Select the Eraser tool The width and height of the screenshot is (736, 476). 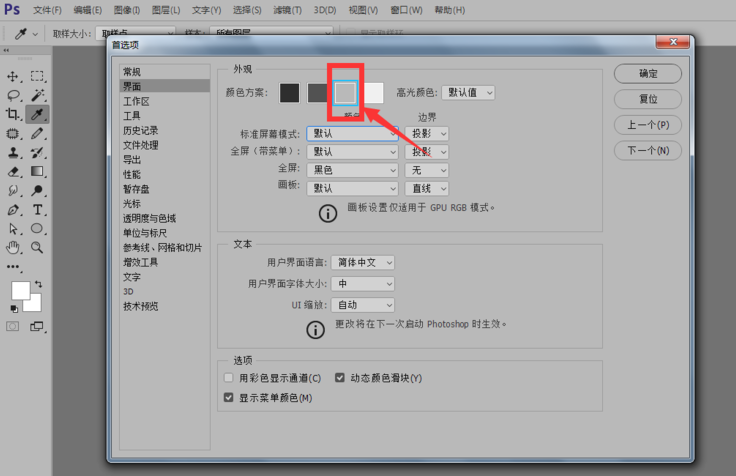[13, 171]
